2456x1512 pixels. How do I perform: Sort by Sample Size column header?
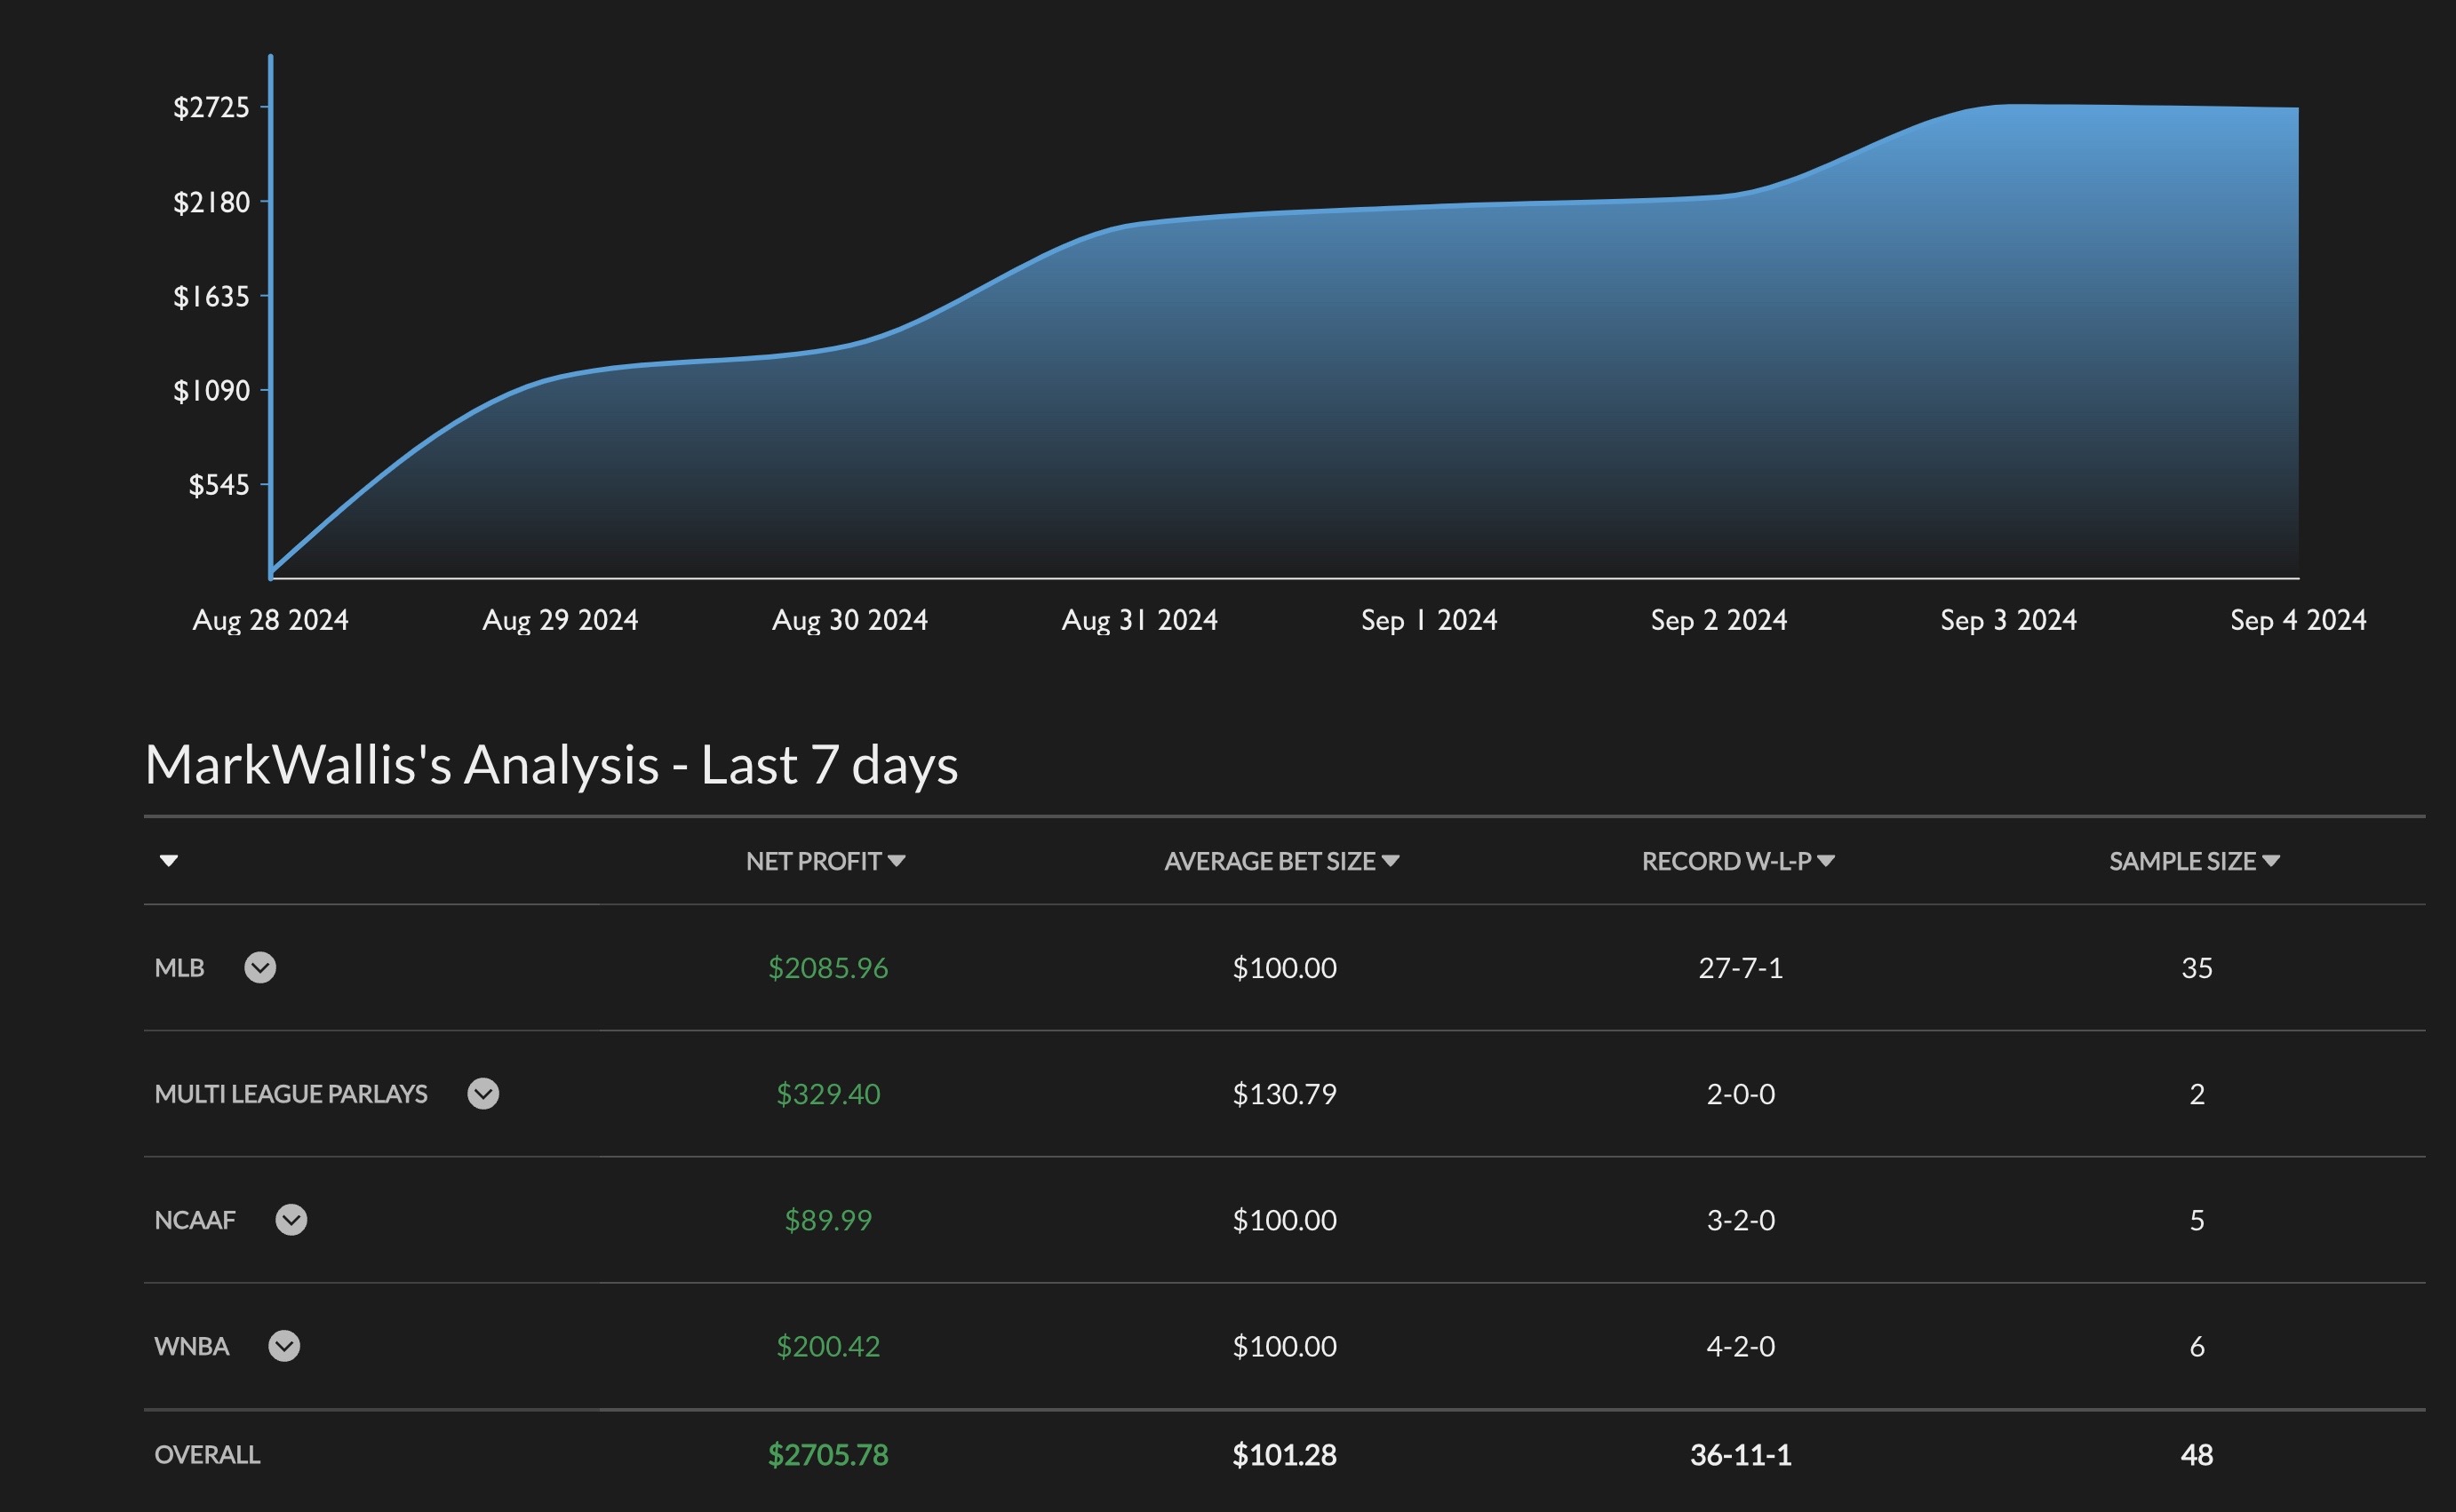[2194, 861]
